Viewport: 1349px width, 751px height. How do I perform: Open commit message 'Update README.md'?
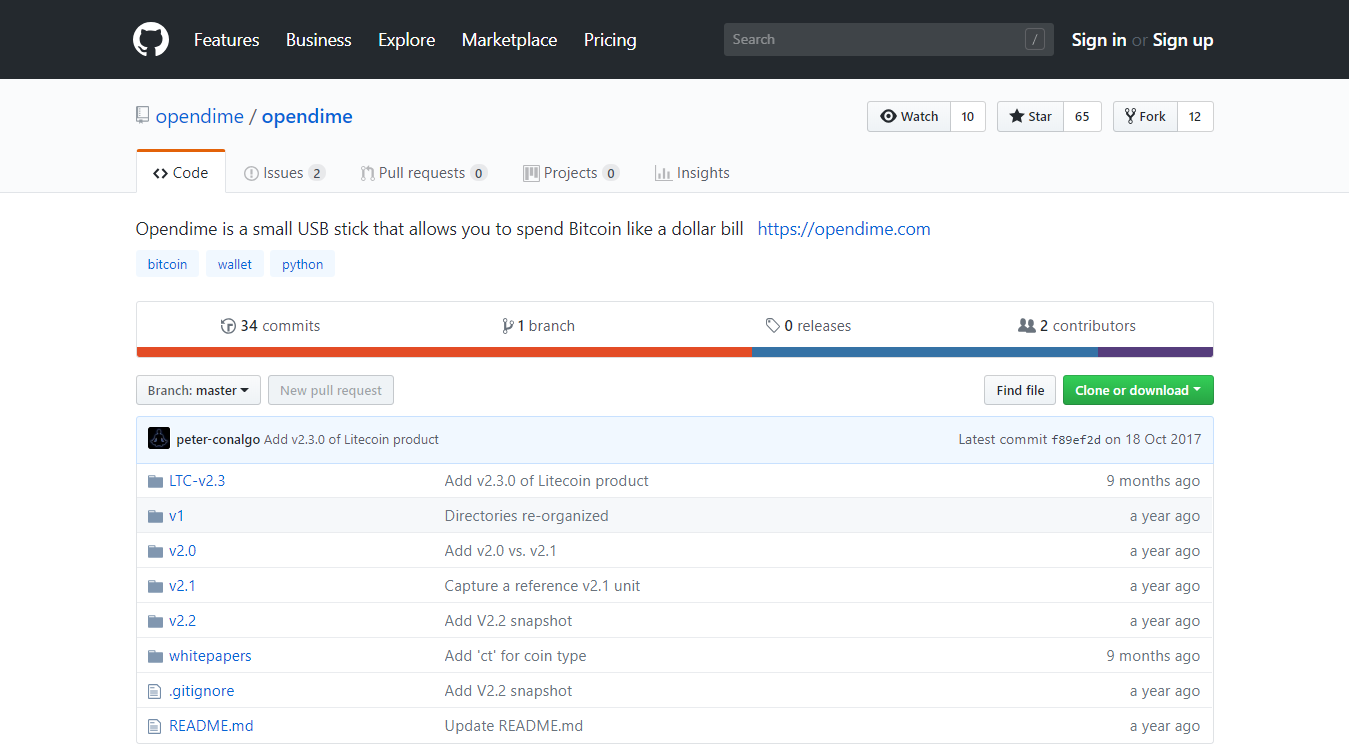[x=513, y=726]
